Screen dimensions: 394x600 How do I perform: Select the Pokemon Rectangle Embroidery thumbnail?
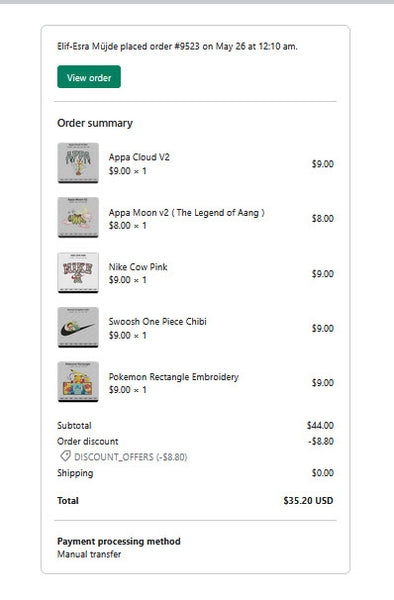(78, 382)
